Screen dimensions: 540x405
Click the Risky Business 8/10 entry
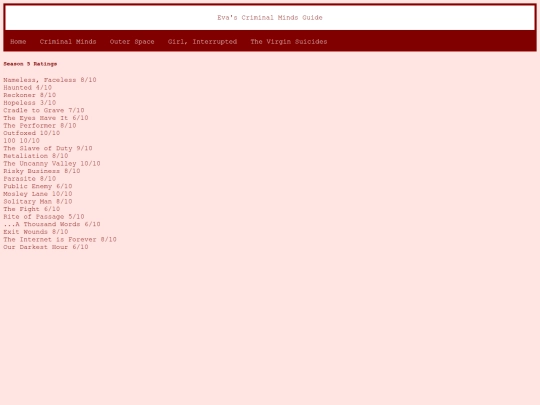click(x=42, y=171)
